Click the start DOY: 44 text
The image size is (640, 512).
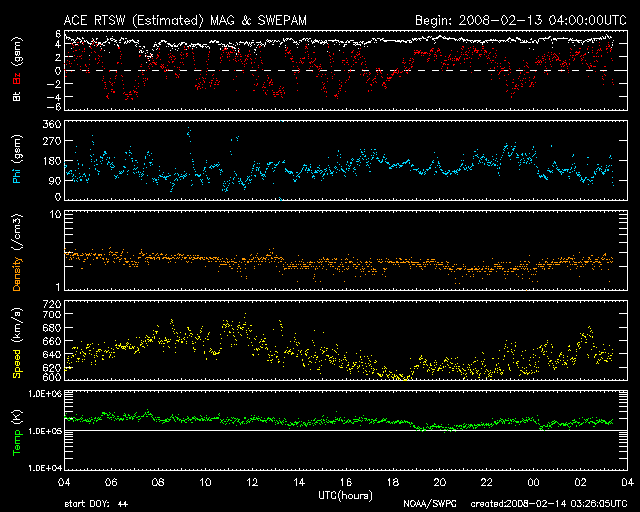pos(96,503)
